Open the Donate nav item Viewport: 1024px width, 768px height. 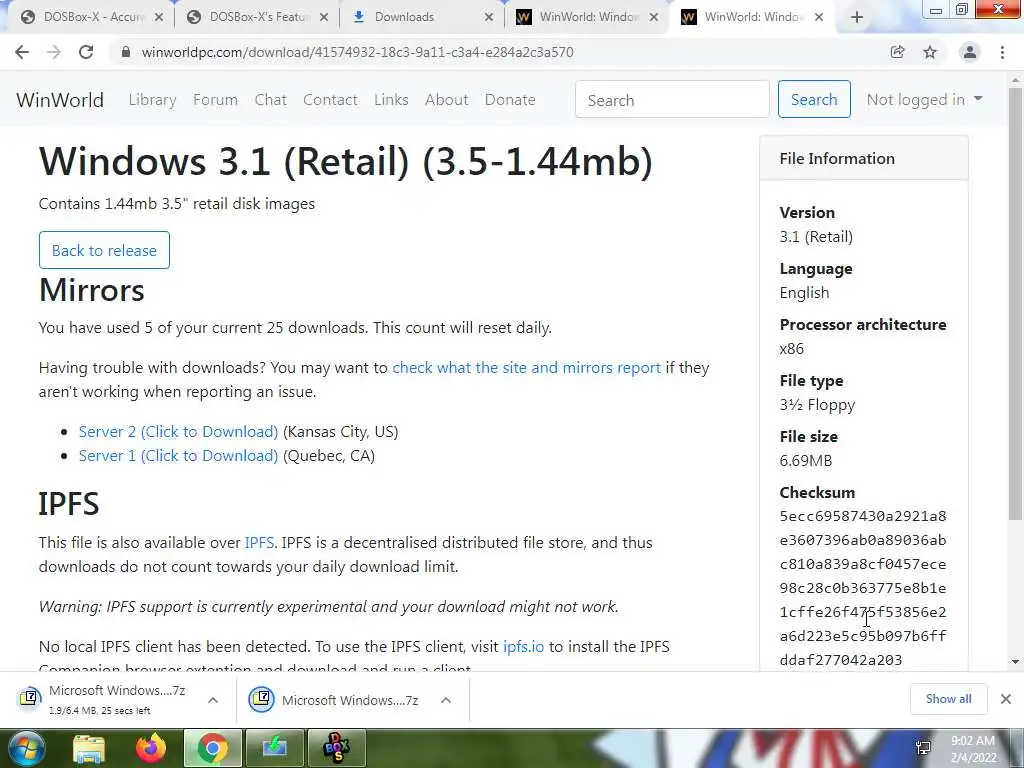tap(510, 100)
